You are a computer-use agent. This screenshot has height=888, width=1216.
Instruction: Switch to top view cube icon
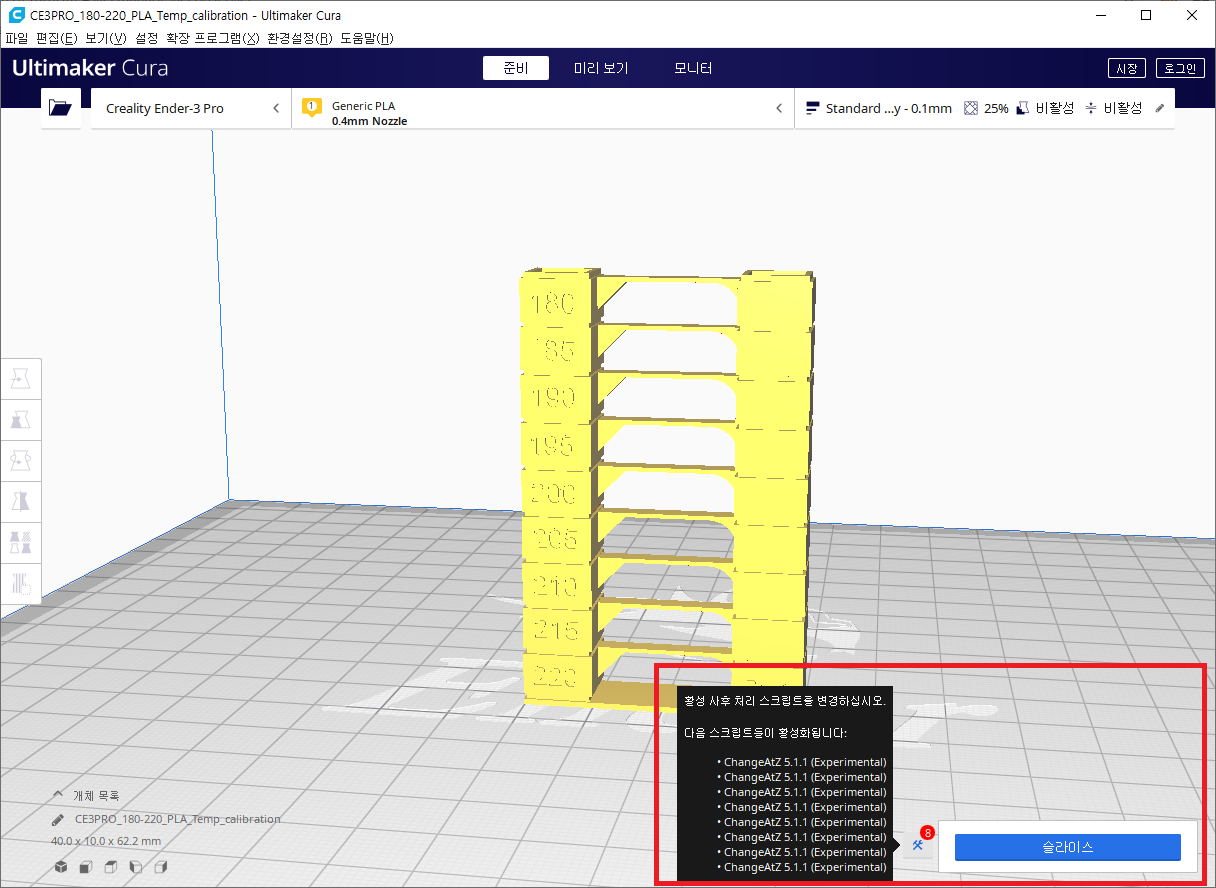click(111, 866)
